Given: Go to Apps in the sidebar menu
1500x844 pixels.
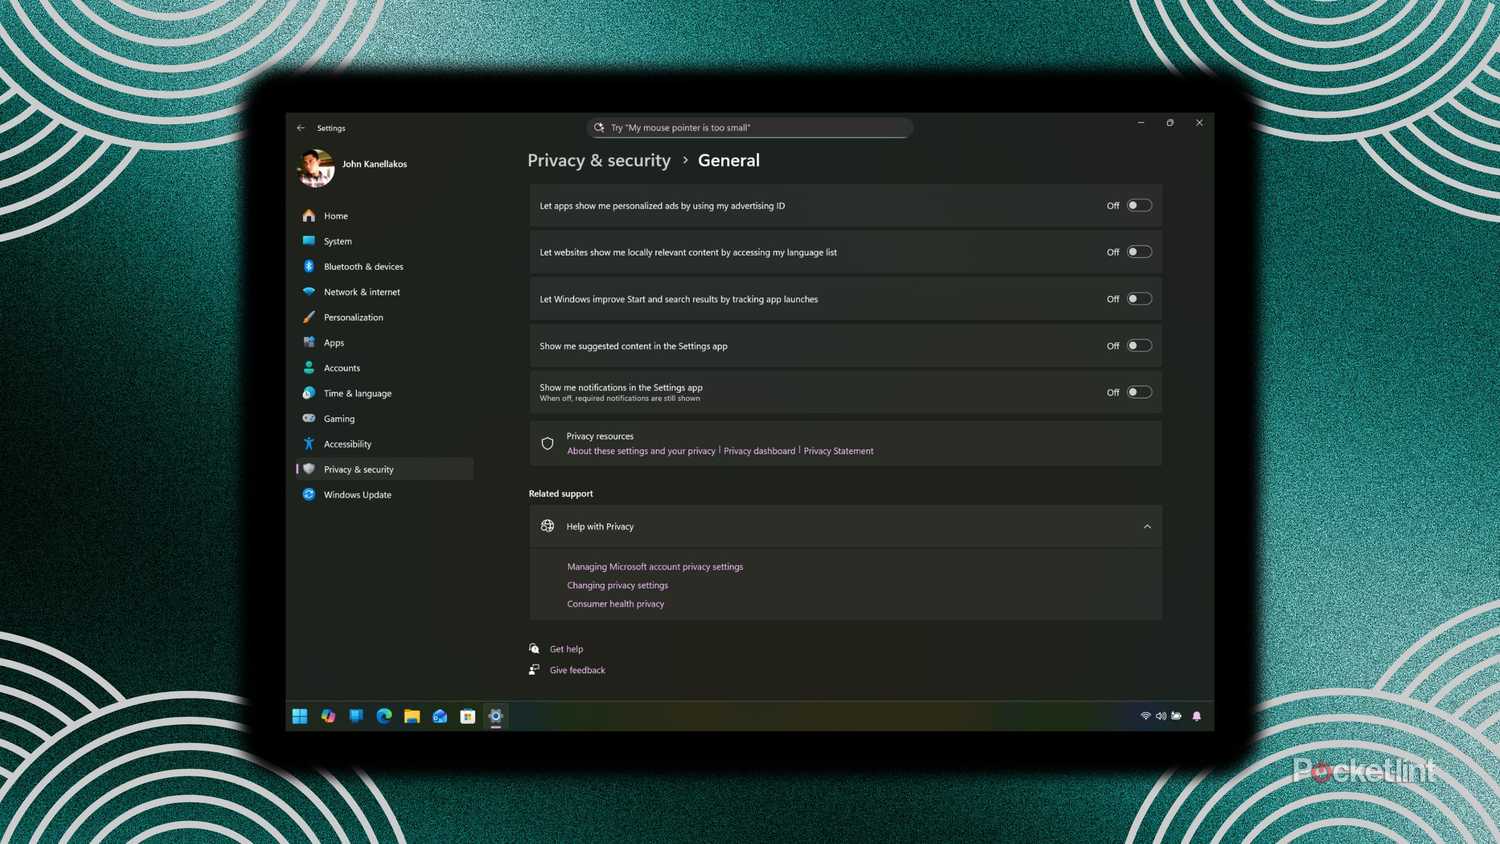Looking at the screenshot, I should 333,342.
